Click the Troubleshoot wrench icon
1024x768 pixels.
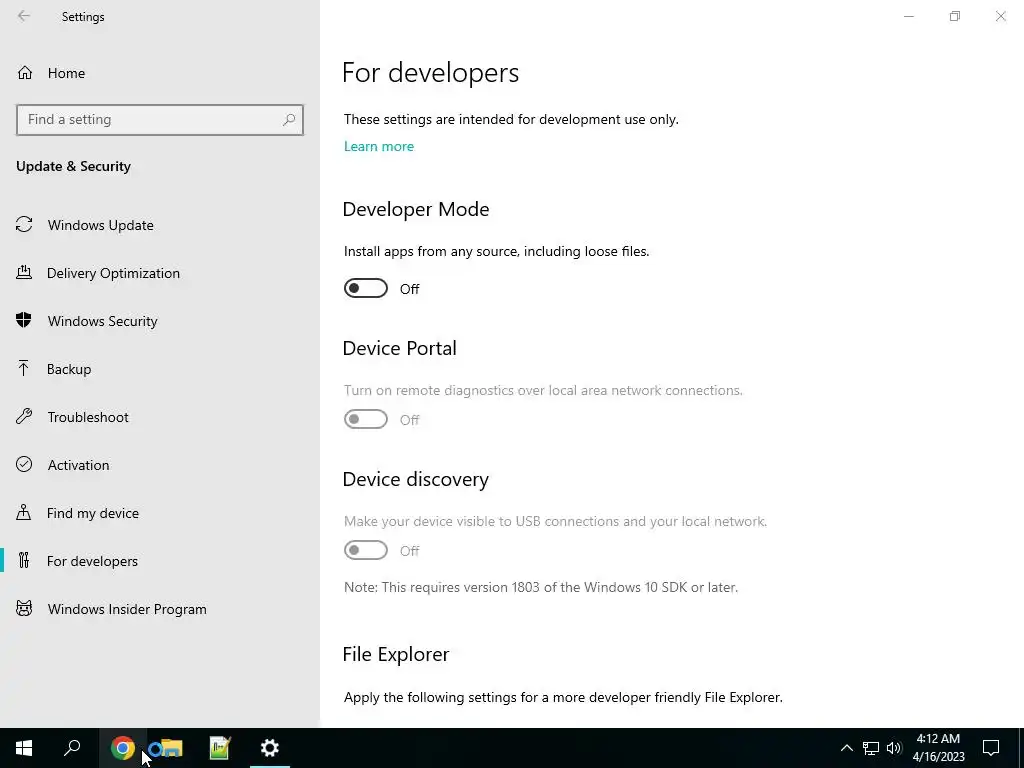[x=24, y=416]
